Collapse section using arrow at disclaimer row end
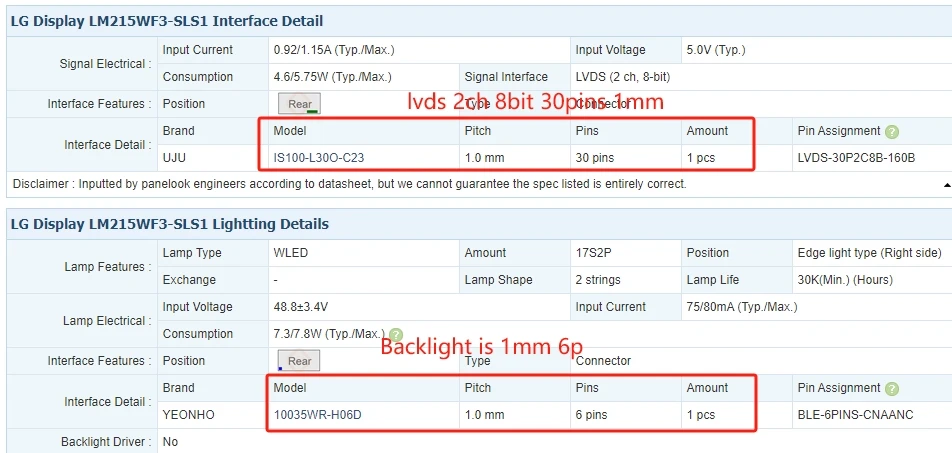This screenshot has height=453, width=952. [x=947, y=185]
